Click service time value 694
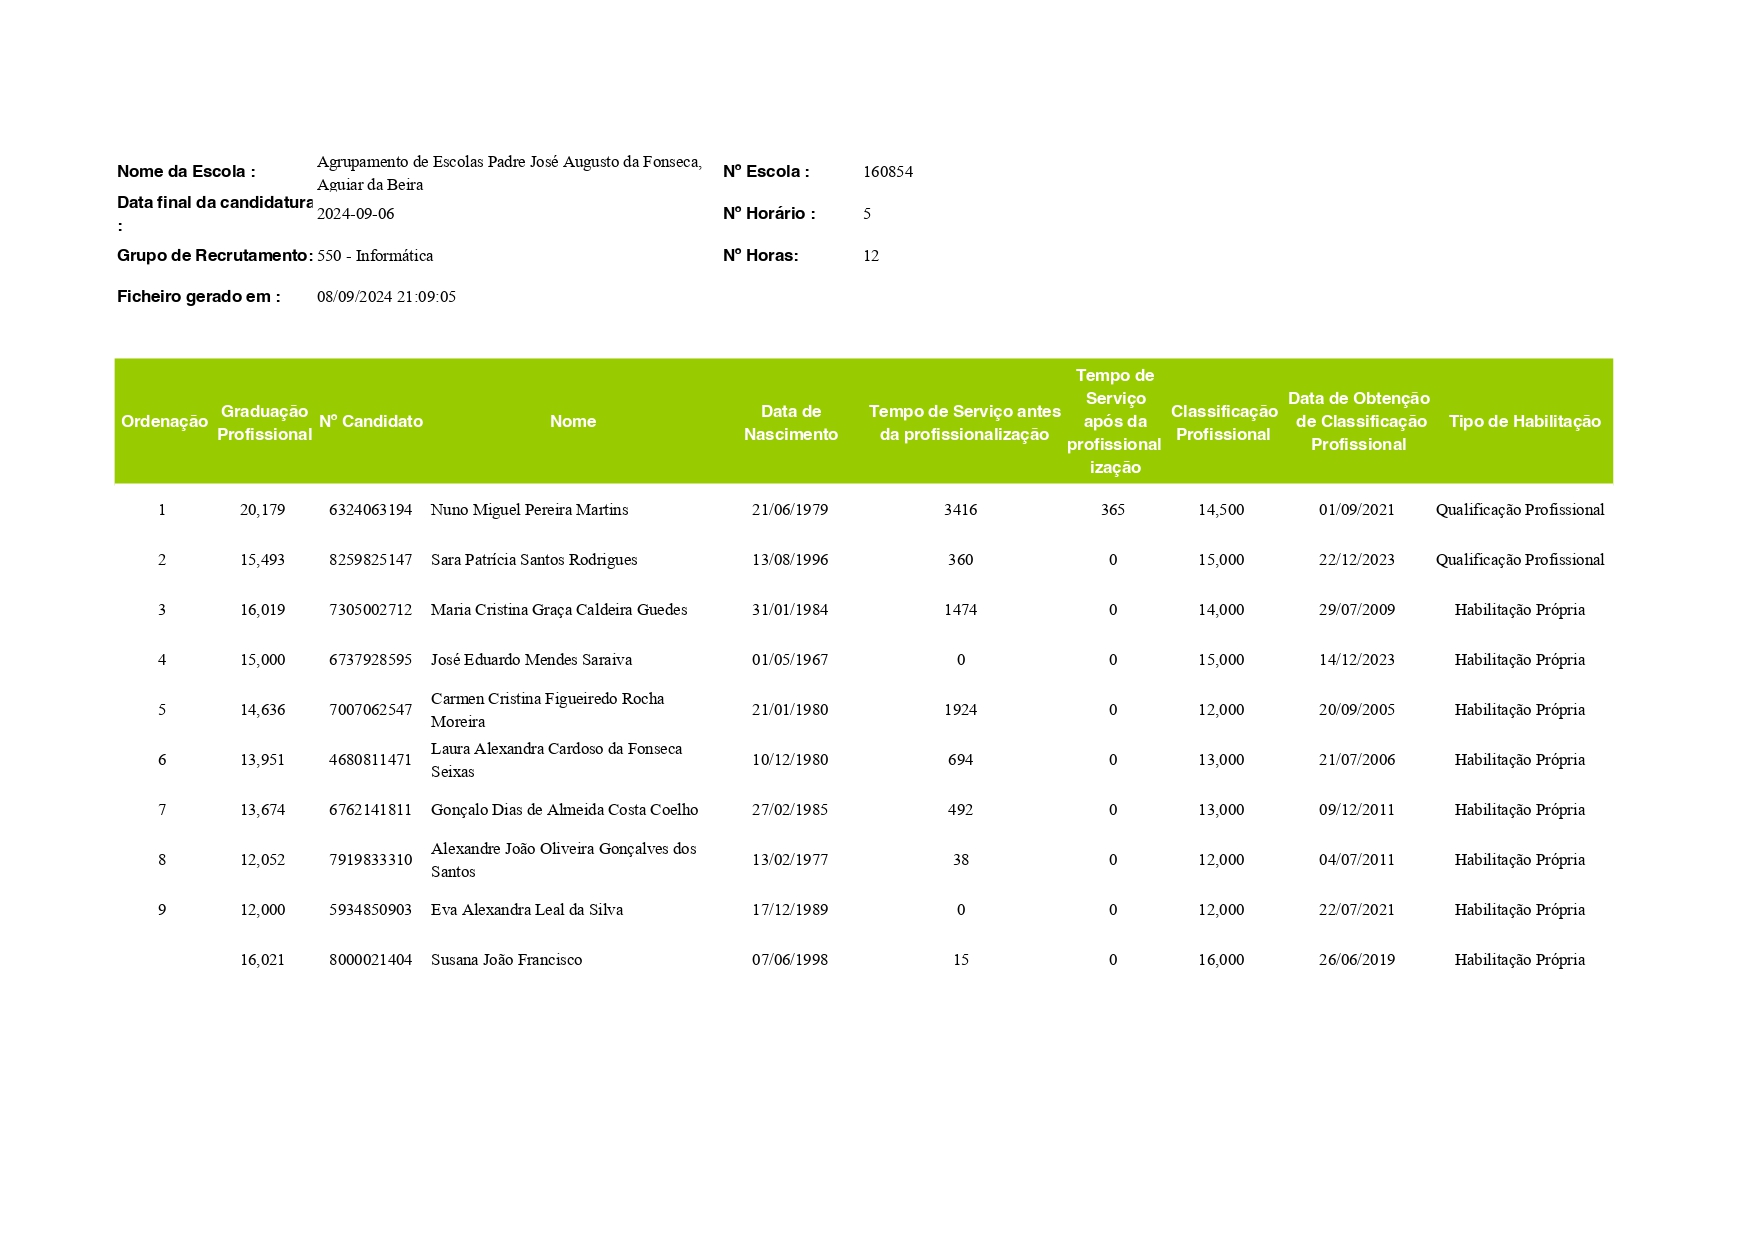Screen dimensions: 1755x1240 [960, 760]
